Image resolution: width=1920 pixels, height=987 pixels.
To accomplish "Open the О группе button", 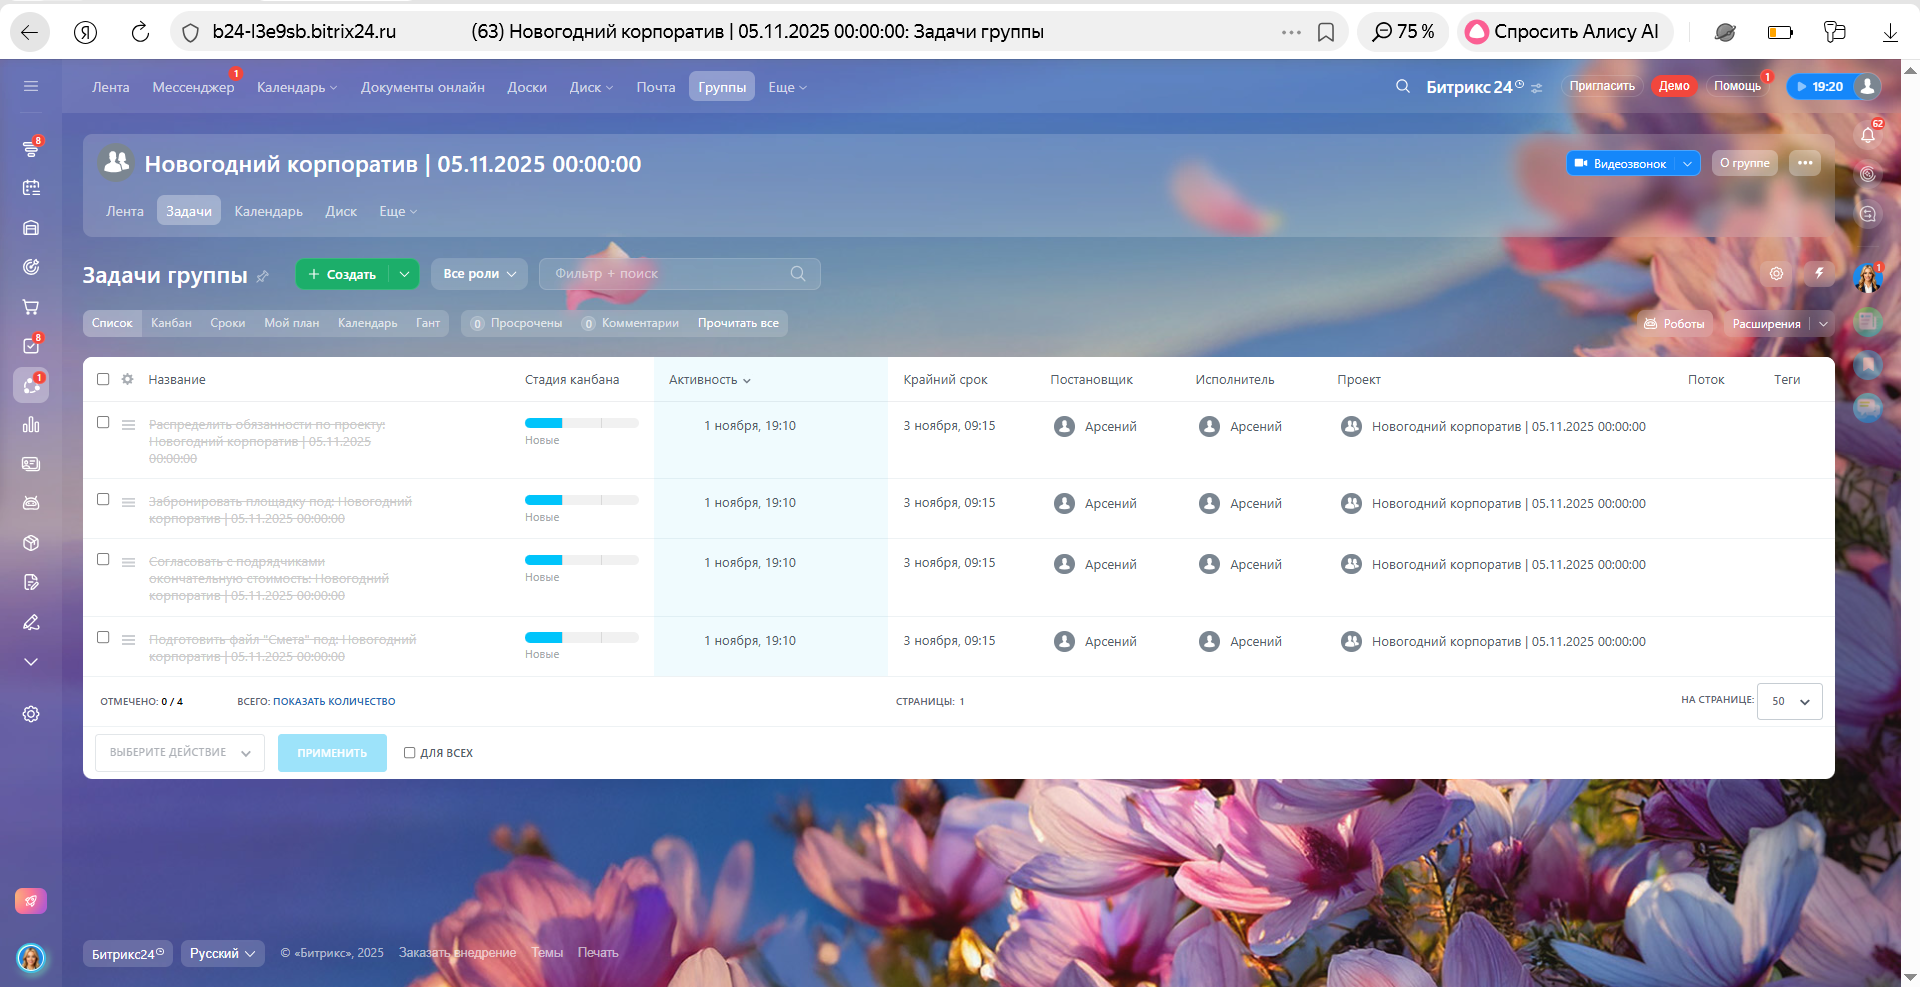I will pos(1745,163).
